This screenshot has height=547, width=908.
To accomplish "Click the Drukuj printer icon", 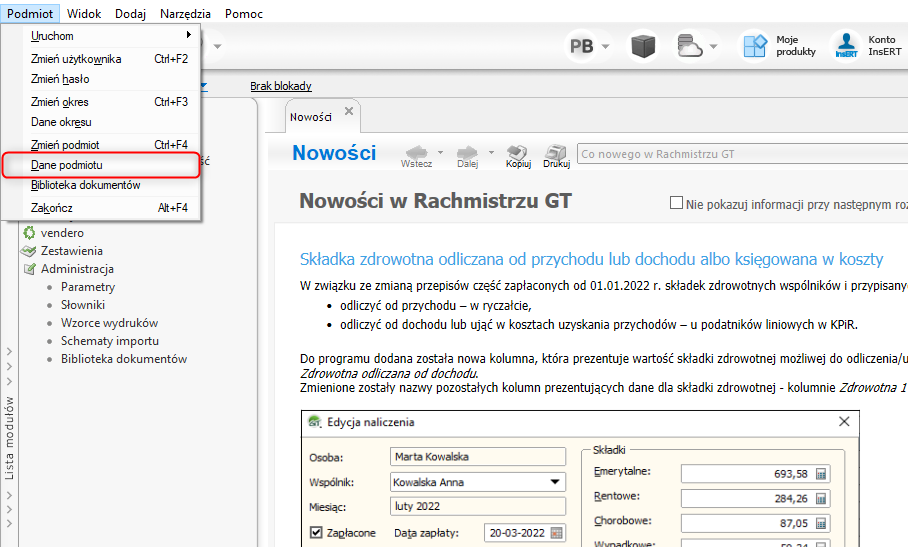I will (556, 156).
